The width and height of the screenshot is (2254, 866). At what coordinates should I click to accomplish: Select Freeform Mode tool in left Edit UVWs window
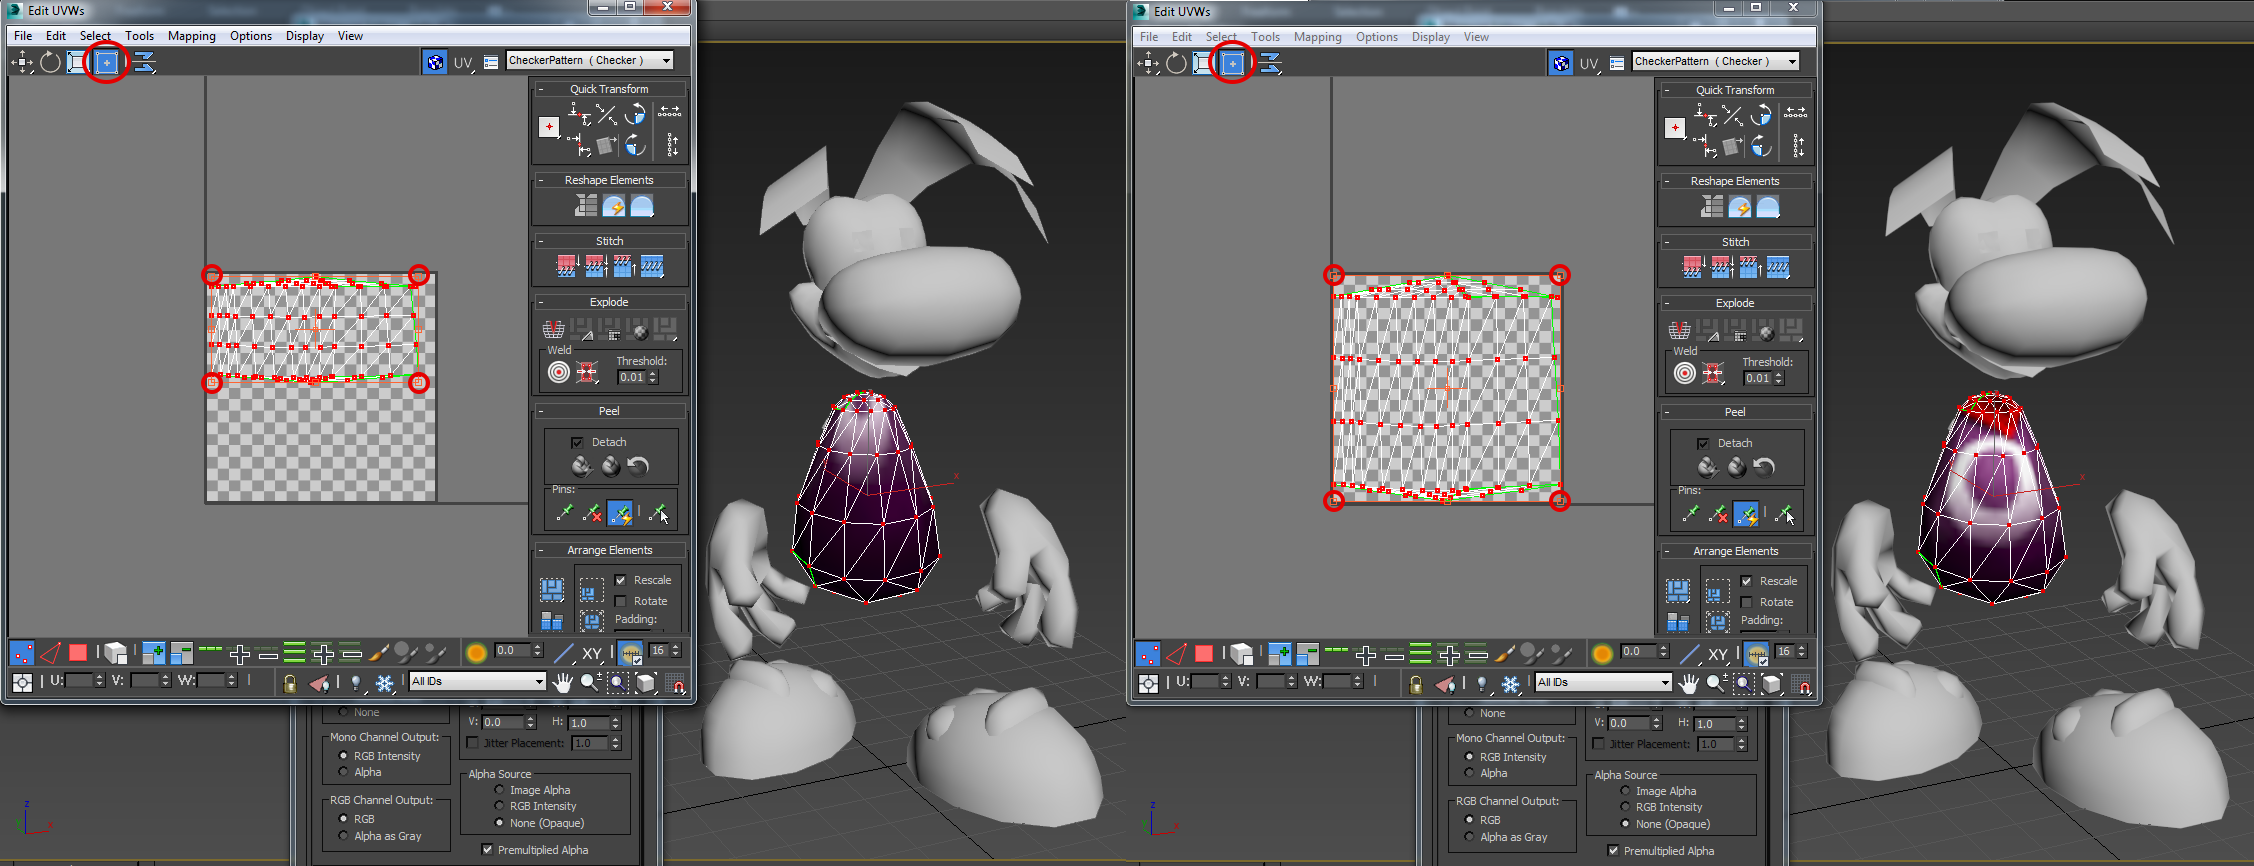[106, 62]
